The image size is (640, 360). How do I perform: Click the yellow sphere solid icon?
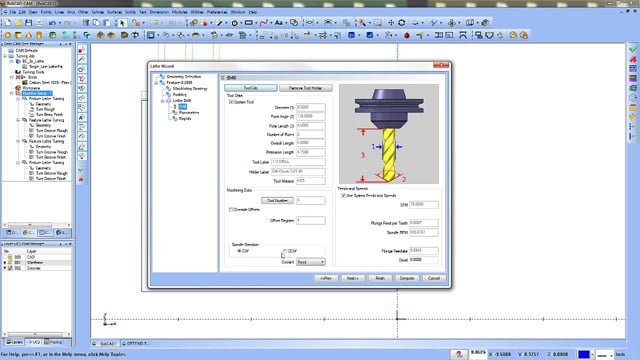coord(7,36)
